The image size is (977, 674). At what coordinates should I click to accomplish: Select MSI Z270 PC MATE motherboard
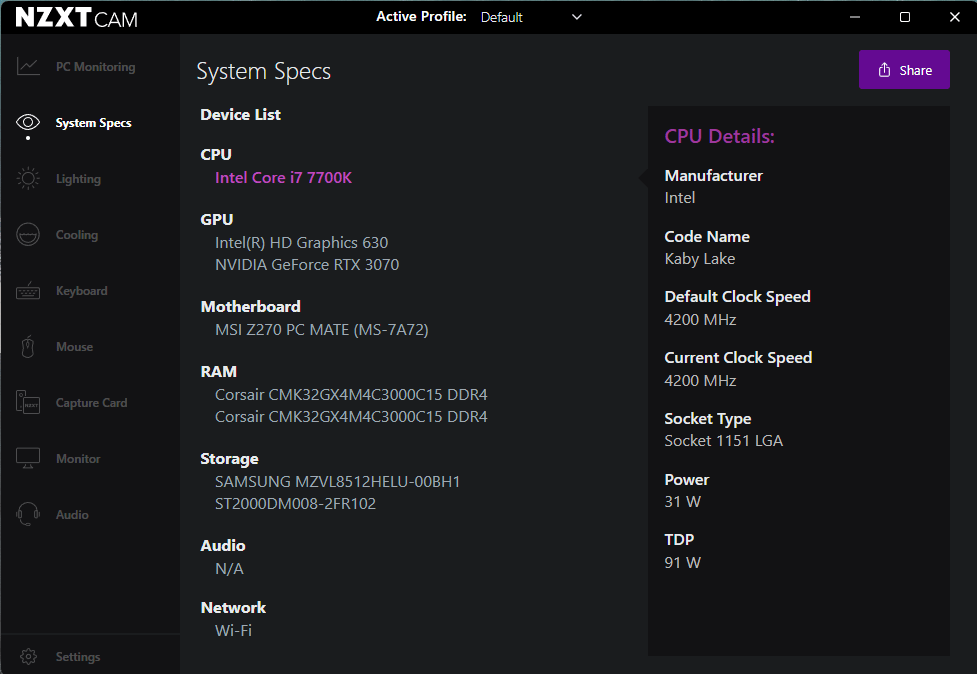pos(322,330)
